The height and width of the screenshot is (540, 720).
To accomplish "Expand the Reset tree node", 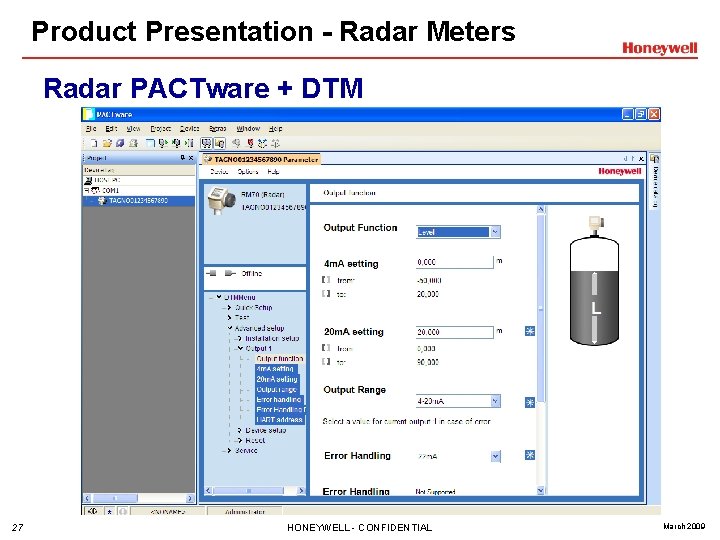I will (239, 440).
